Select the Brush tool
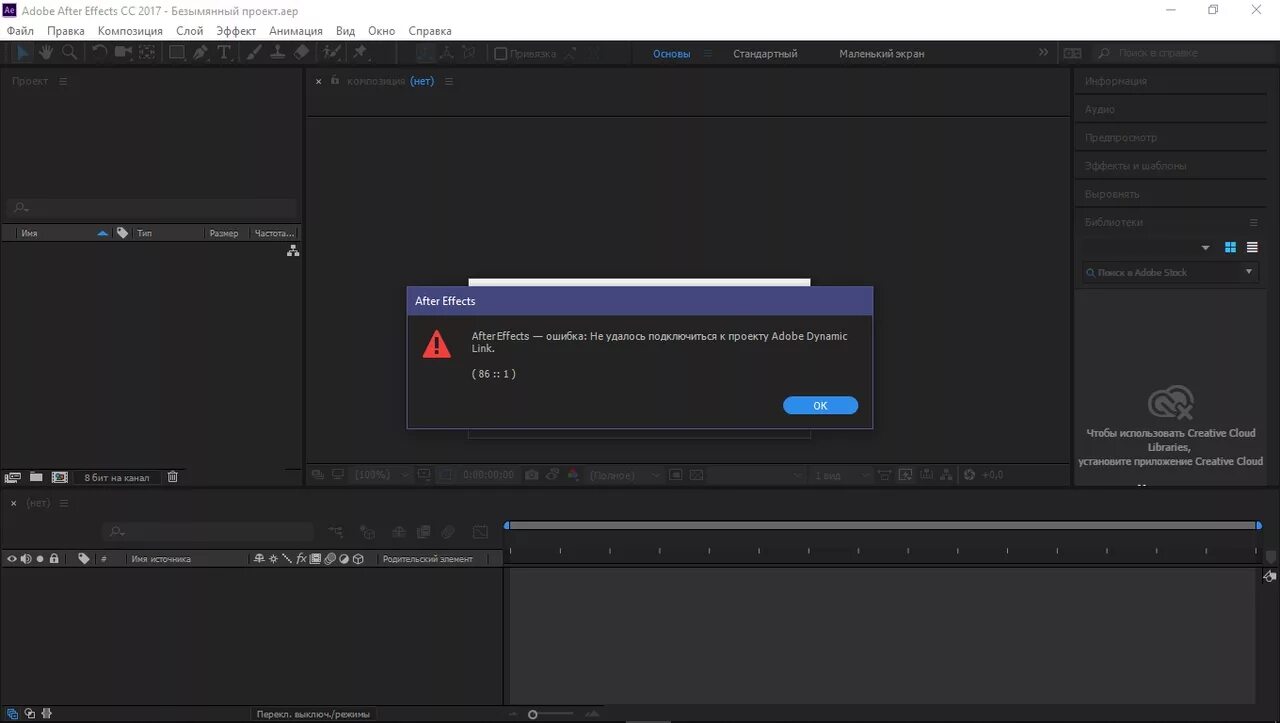 pos(253,53)
